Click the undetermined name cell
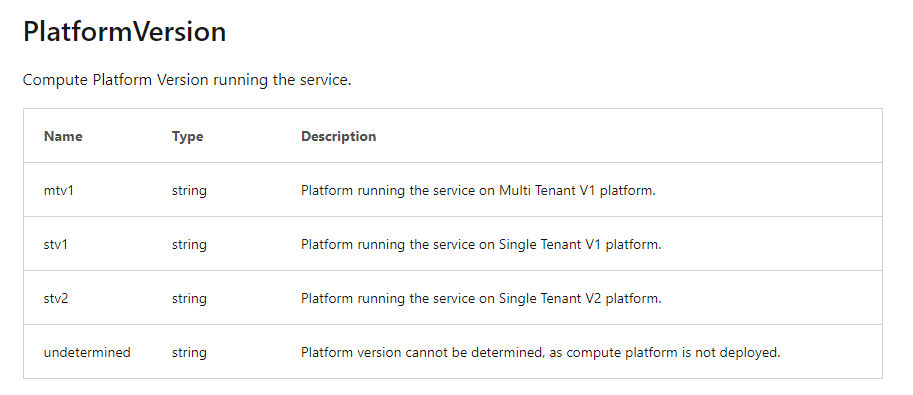The width and height of the screenshot is (913, 395). [87, 352]
